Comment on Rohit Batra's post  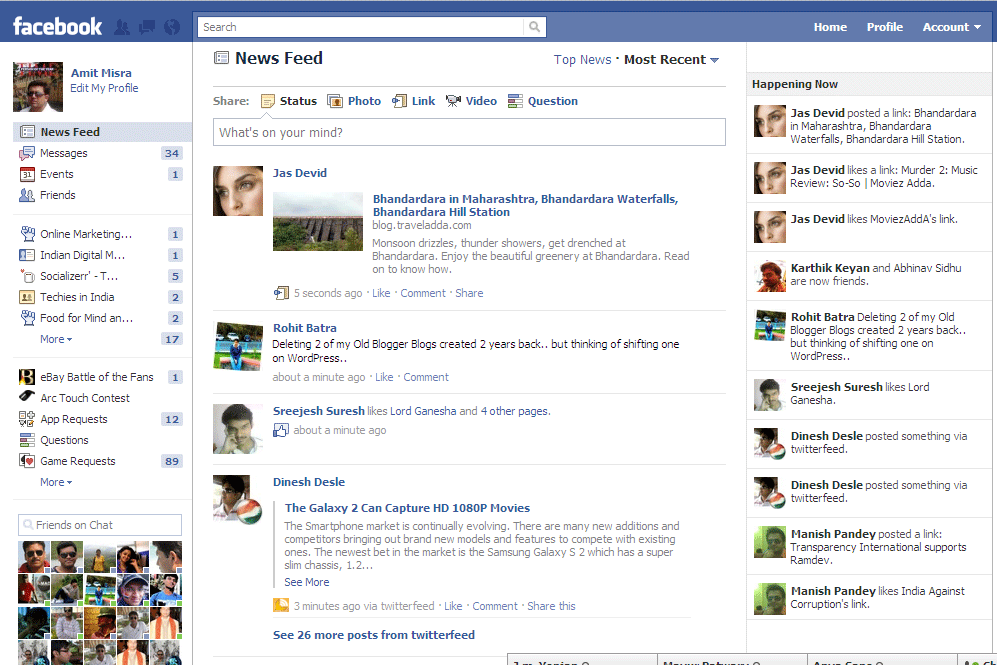[426, 377]
